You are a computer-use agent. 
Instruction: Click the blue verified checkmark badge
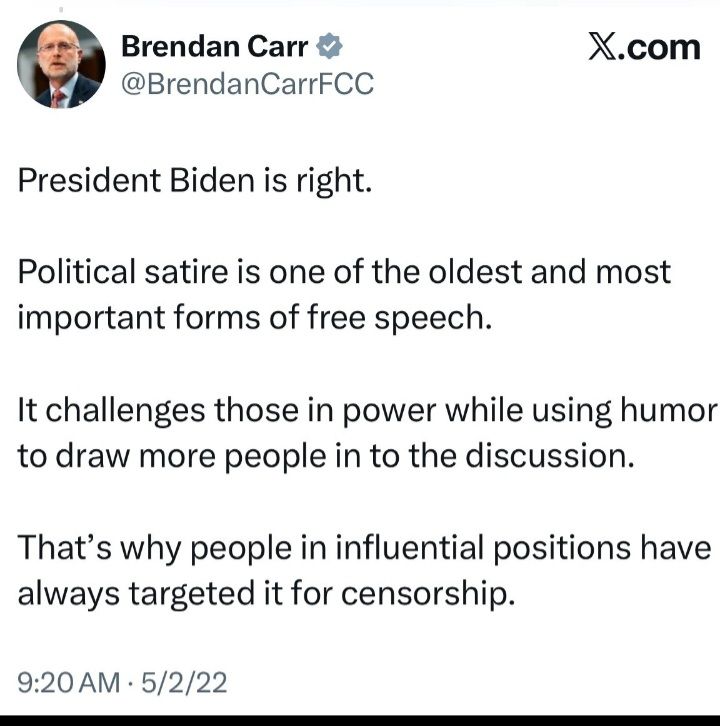[329, 46]
